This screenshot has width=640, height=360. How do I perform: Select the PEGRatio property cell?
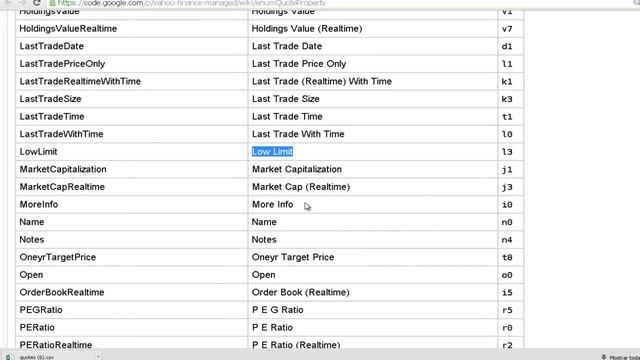click(x=132, y=309)
